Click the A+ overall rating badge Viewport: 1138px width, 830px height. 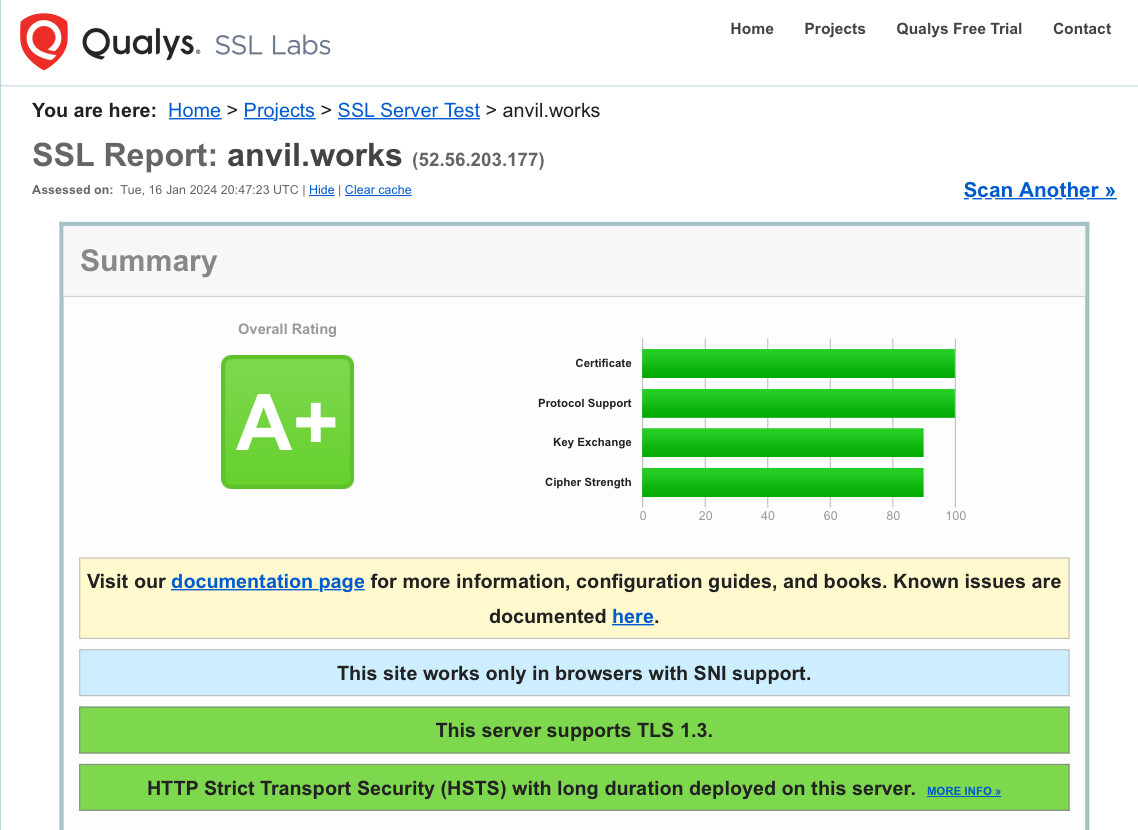pyautogui.click(x=287, y=422)
